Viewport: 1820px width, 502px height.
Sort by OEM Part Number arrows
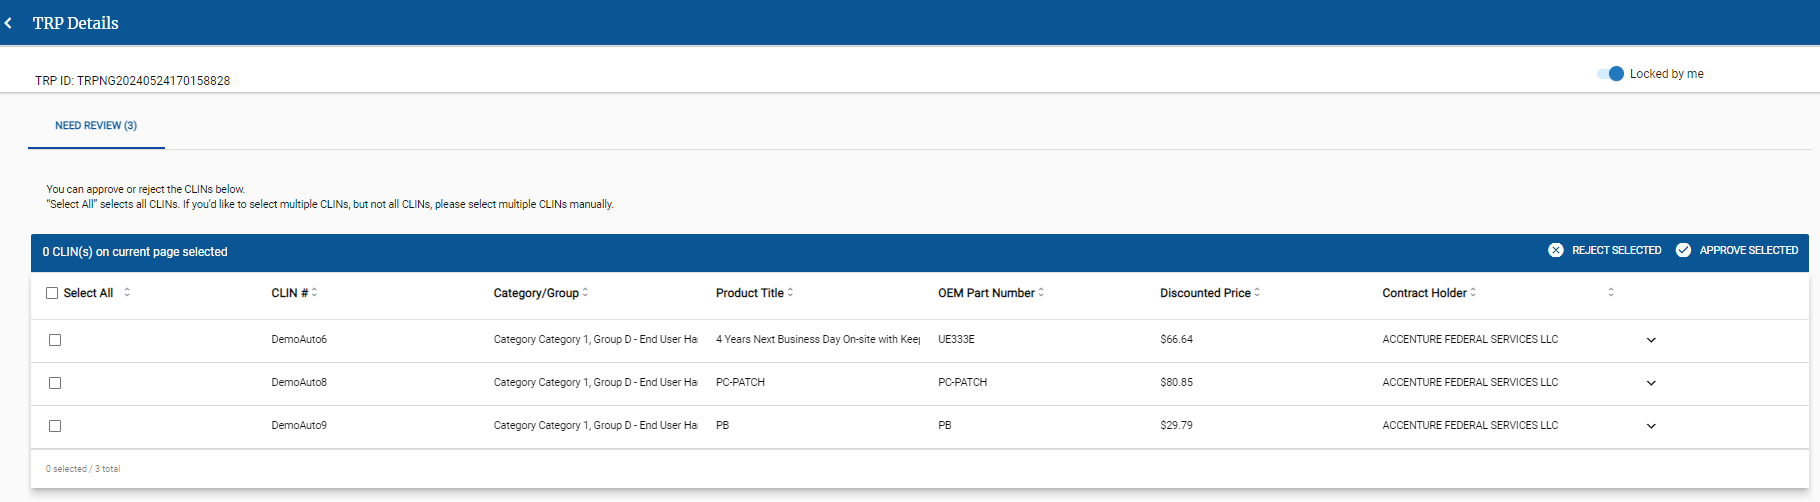pos(1041,293)
